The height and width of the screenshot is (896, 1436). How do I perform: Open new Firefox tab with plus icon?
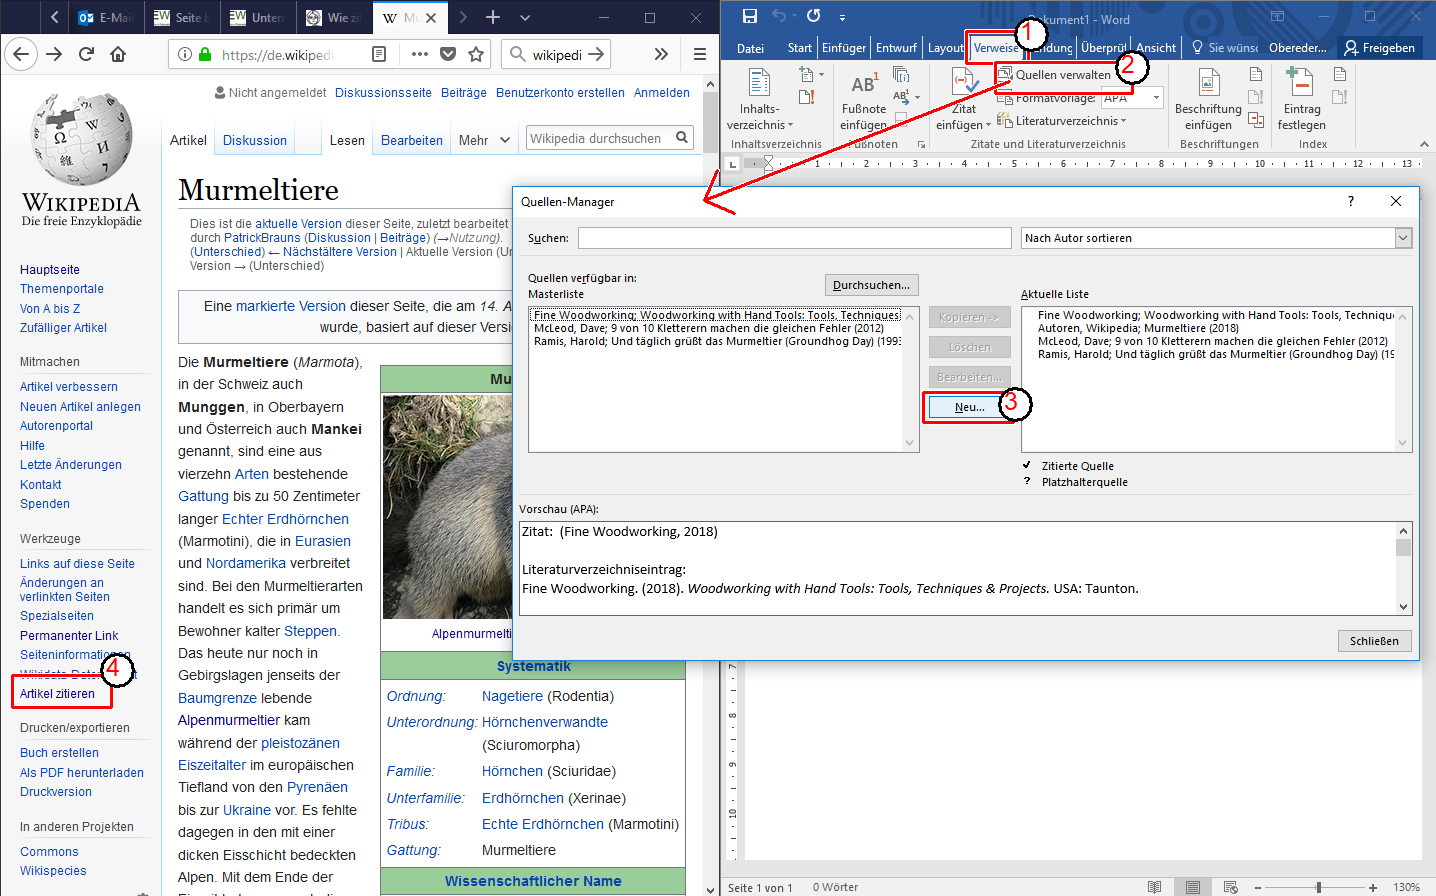493,17
